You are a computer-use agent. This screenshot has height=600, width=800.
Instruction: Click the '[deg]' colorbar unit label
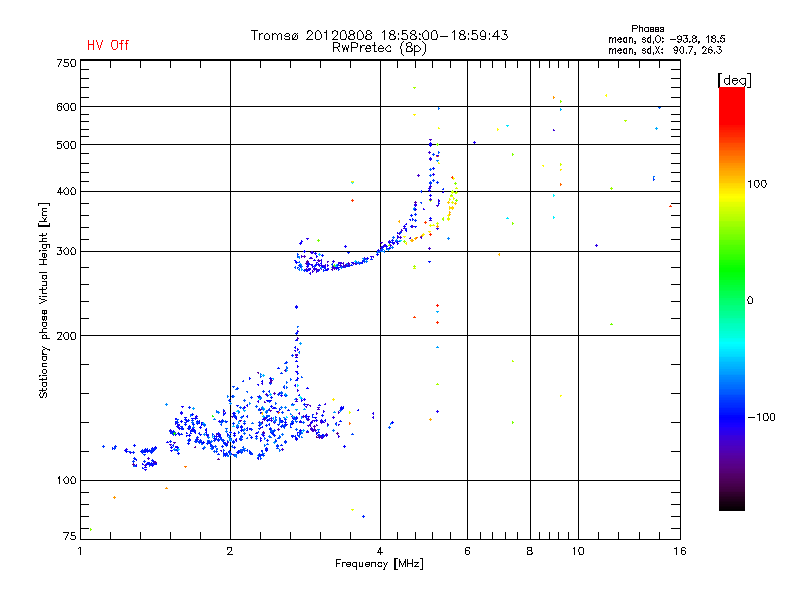point(734,80)
